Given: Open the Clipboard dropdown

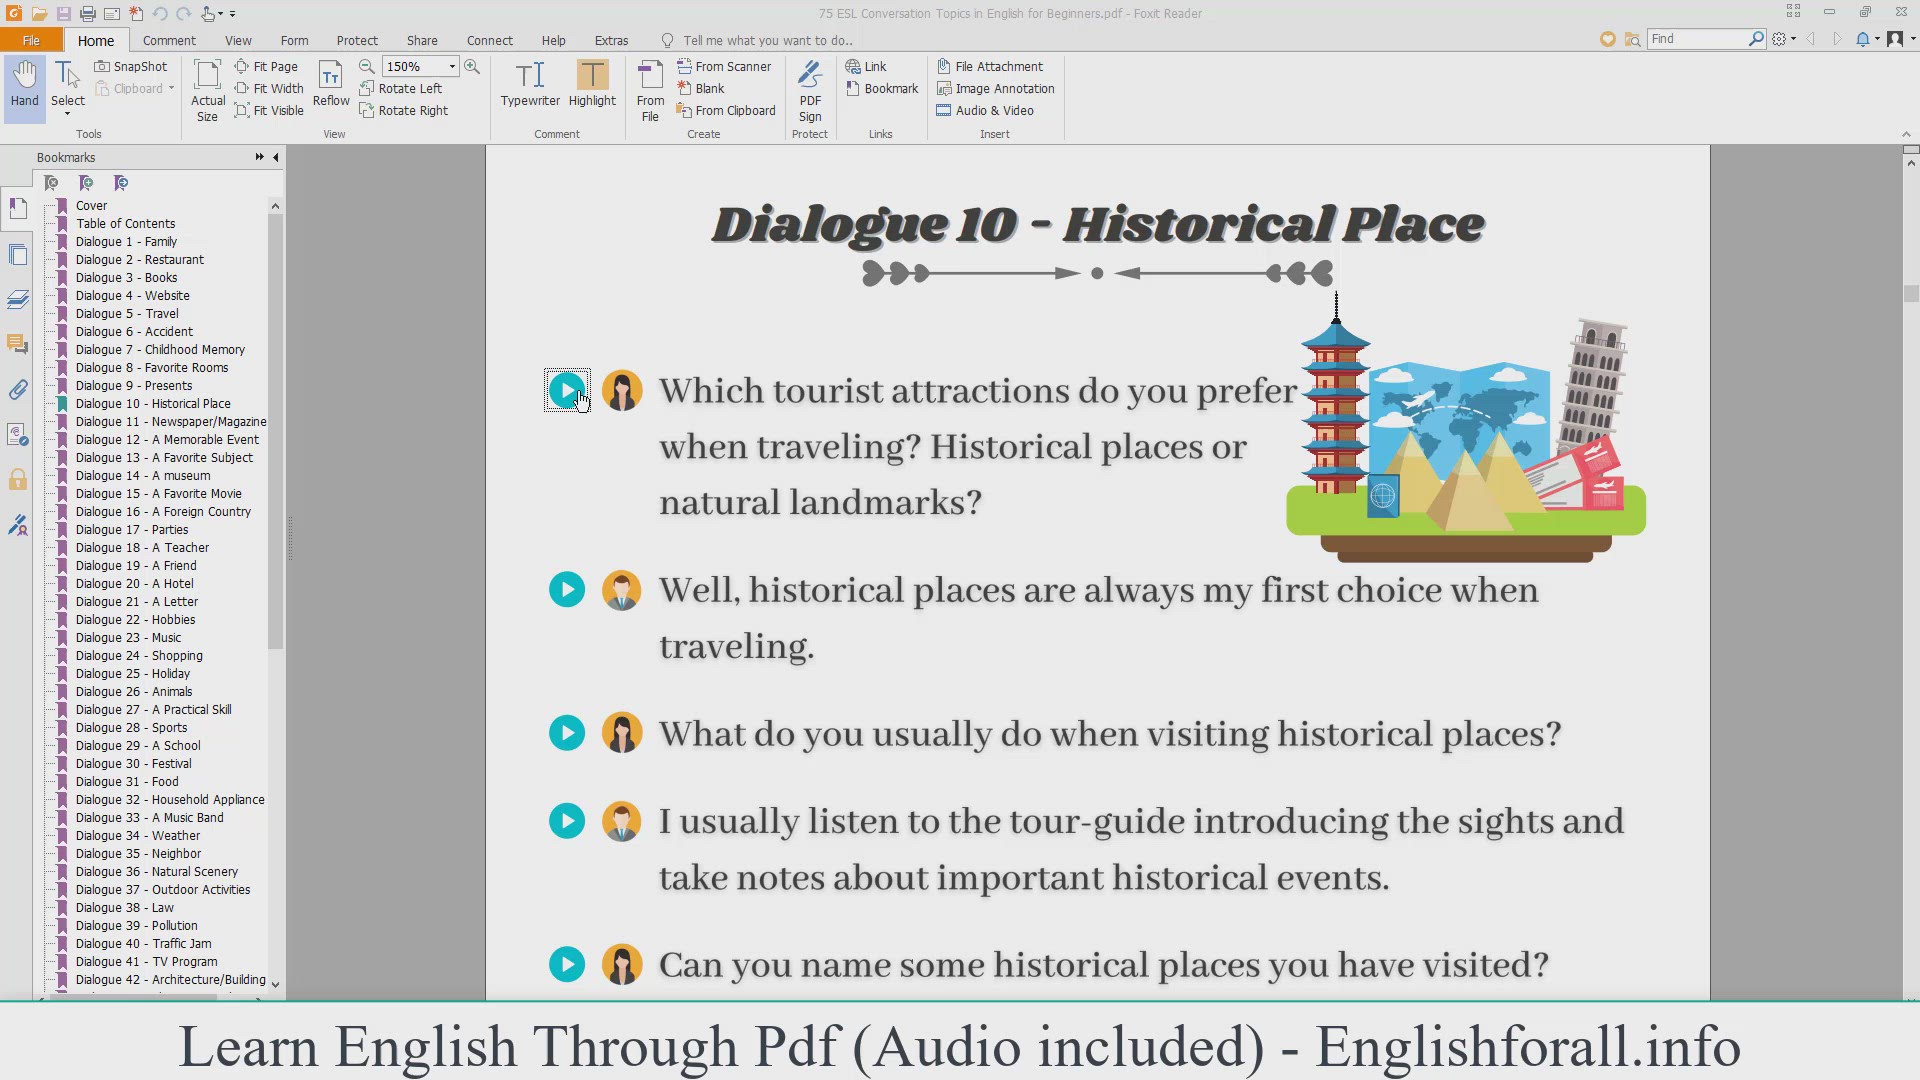Looking at the screenshot, I should point(171,88).
